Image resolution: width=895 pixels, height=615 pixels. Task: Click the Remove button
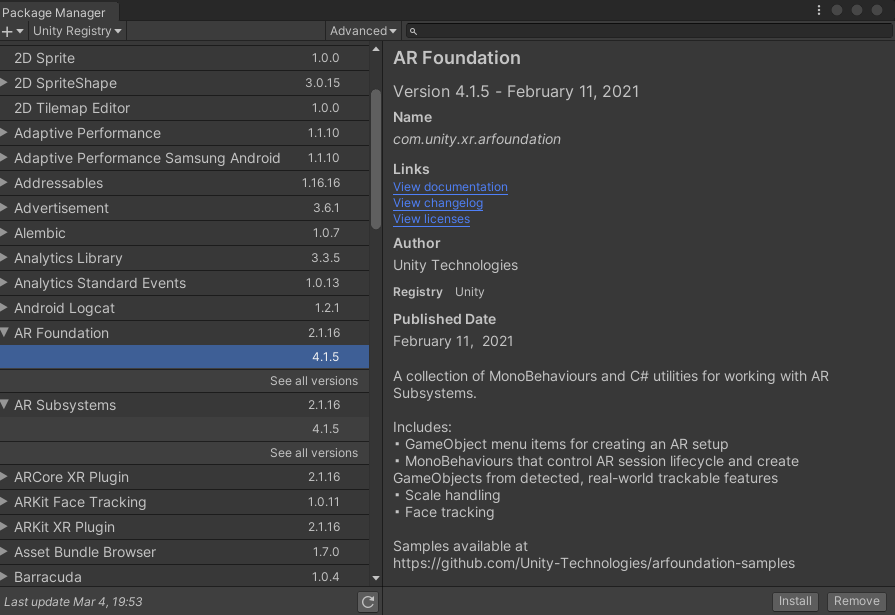pyautogui.click(x=856, y=601)
